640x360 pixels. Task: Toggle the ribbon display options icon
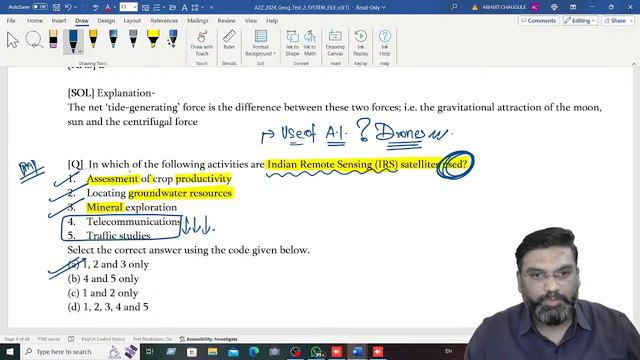pos(573,7)
